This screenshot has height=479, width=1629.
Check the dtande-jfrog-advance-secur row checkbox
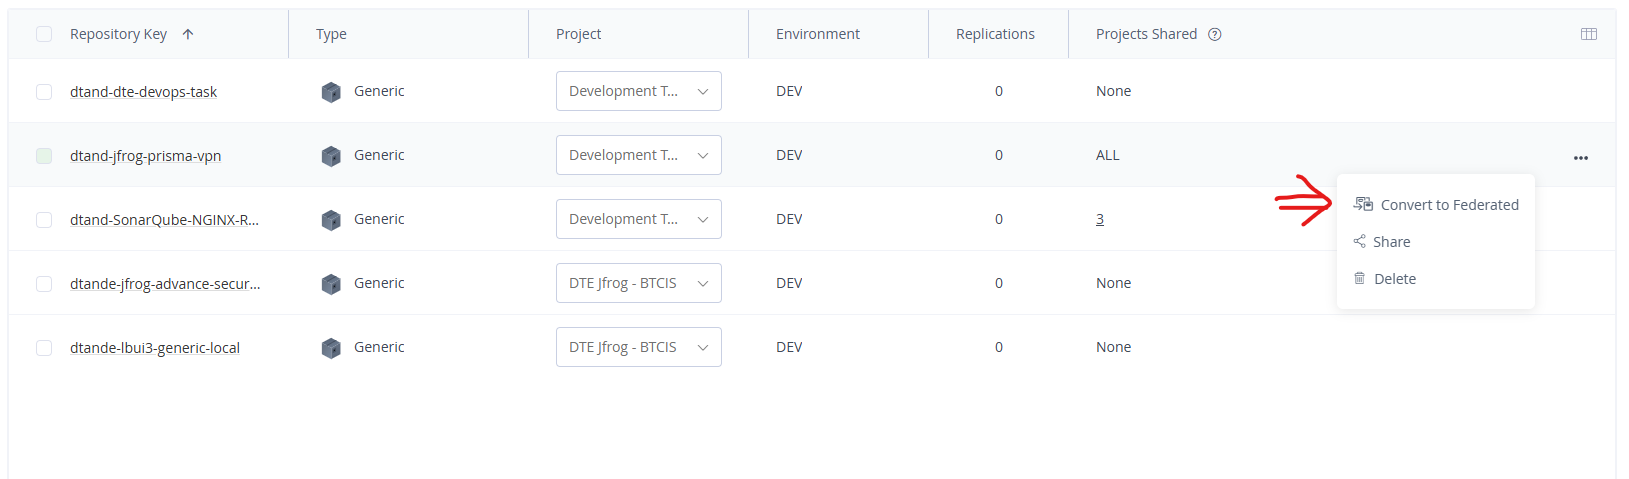44,284
